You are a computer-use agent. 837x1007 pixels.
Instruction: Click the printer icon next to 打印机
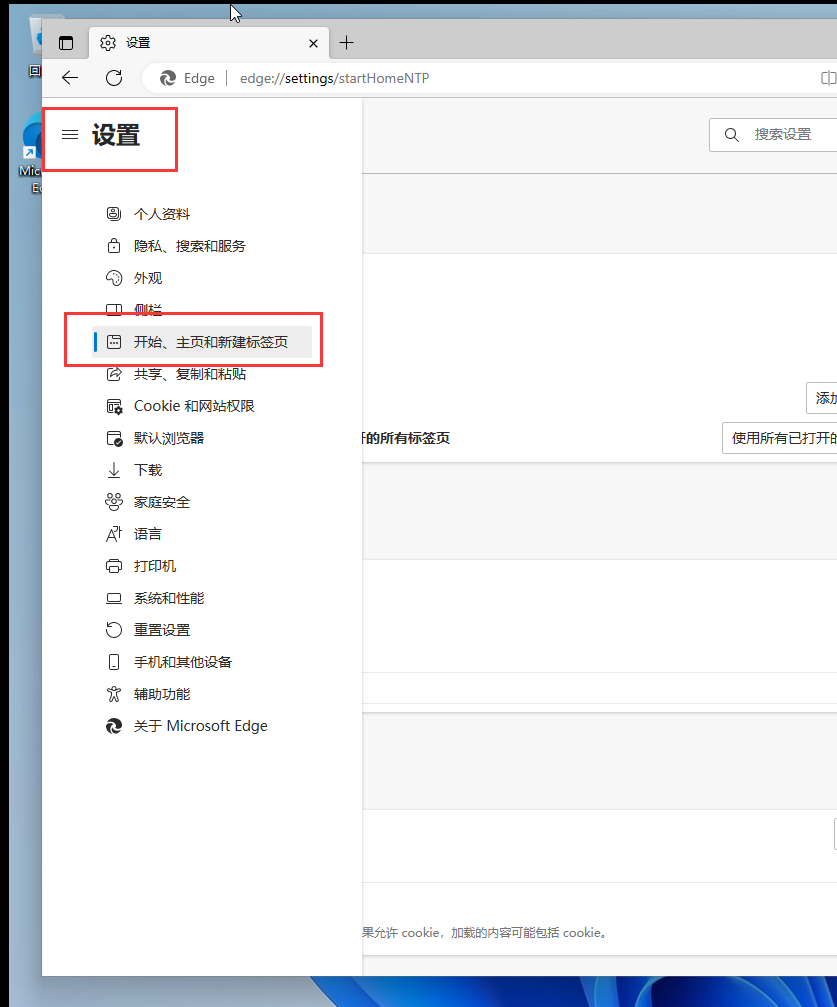114,566
